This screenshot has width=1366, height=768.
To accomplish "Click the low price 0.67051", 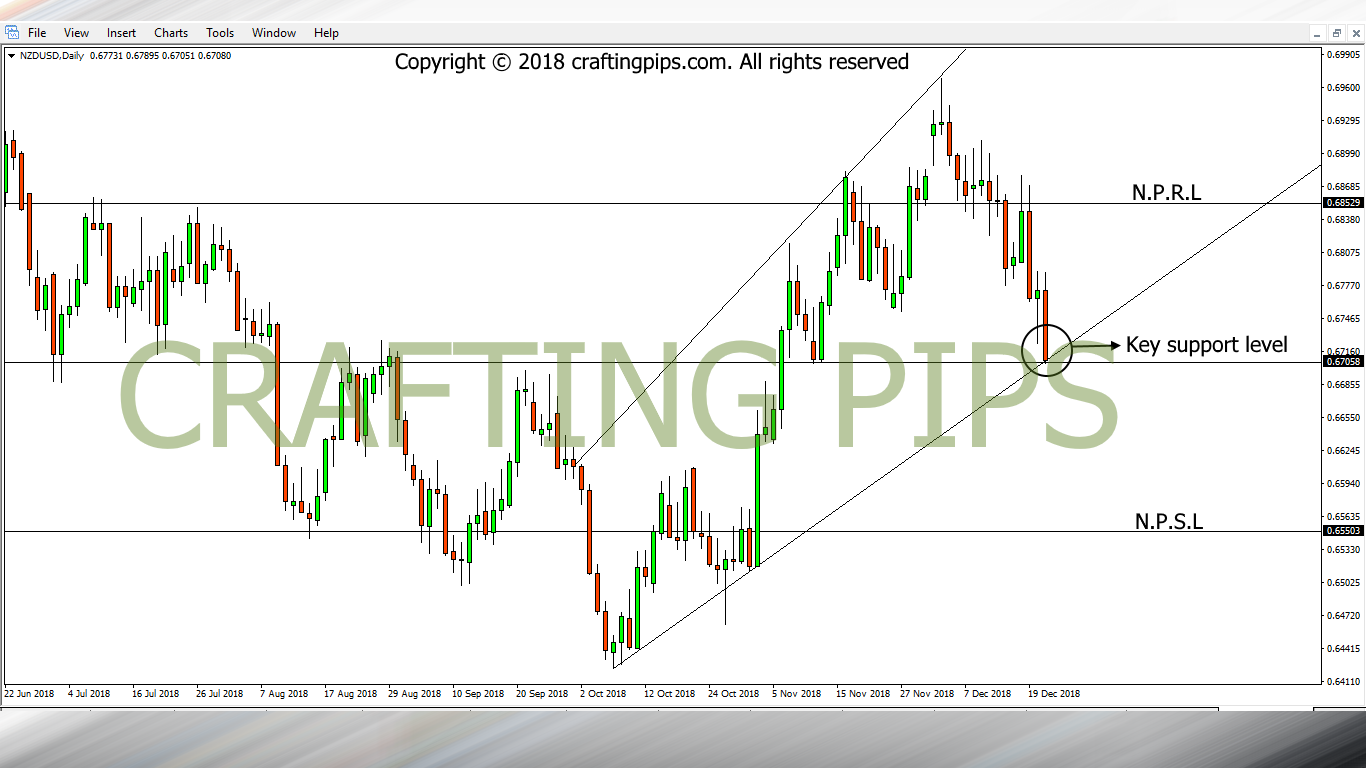I will click(x=180, y=56).
